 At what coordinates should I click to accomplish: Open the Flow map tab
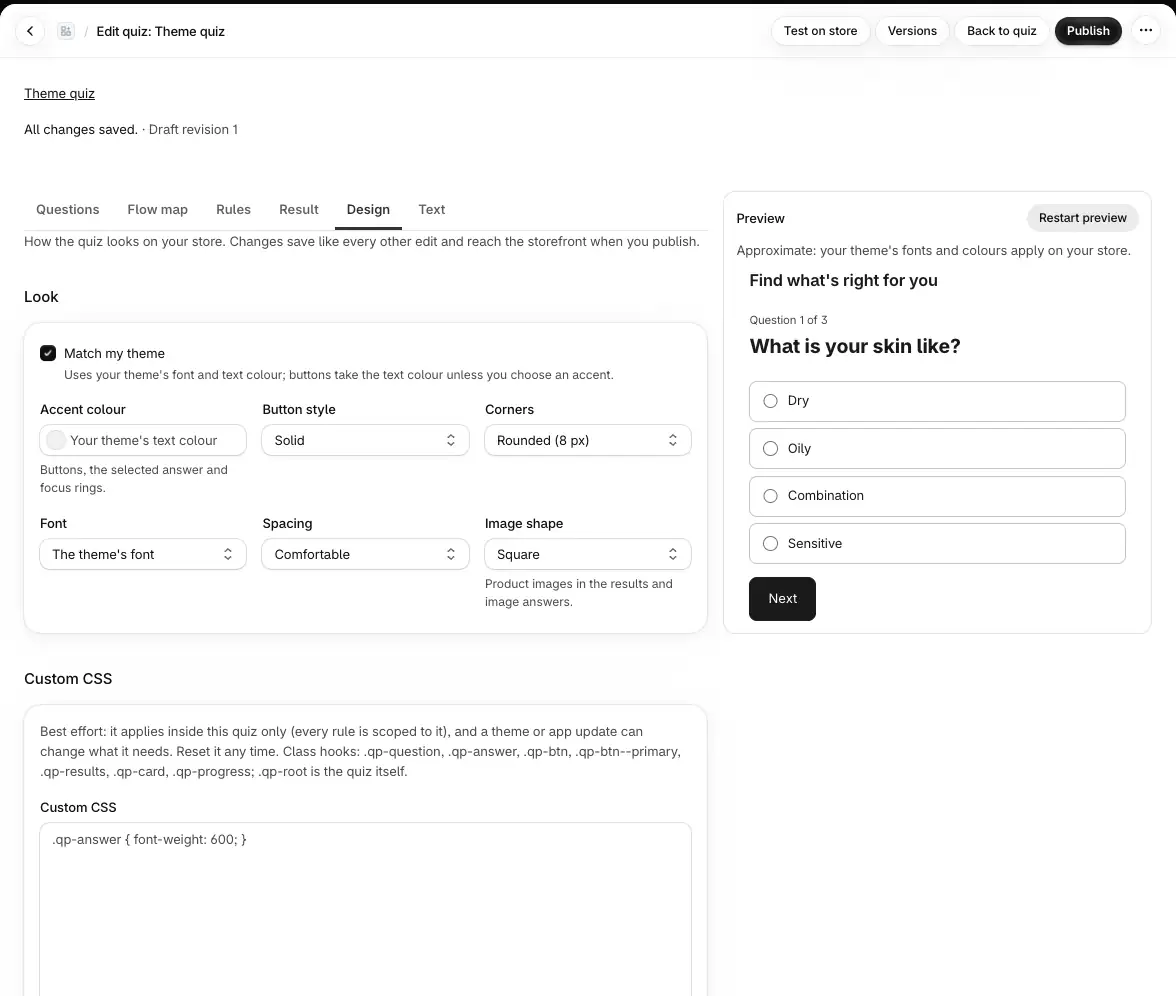pyautogui.click(x=158, y=209)
